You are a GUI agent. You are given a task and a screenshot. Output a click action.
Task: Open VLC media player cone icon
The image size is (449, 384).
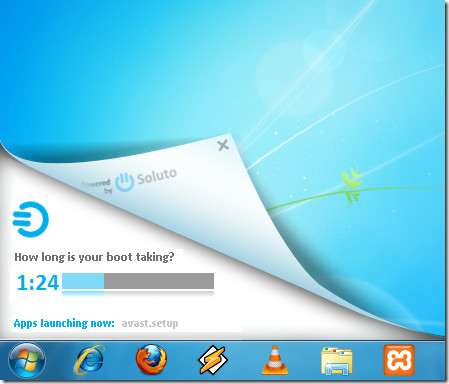pos(275,360)
